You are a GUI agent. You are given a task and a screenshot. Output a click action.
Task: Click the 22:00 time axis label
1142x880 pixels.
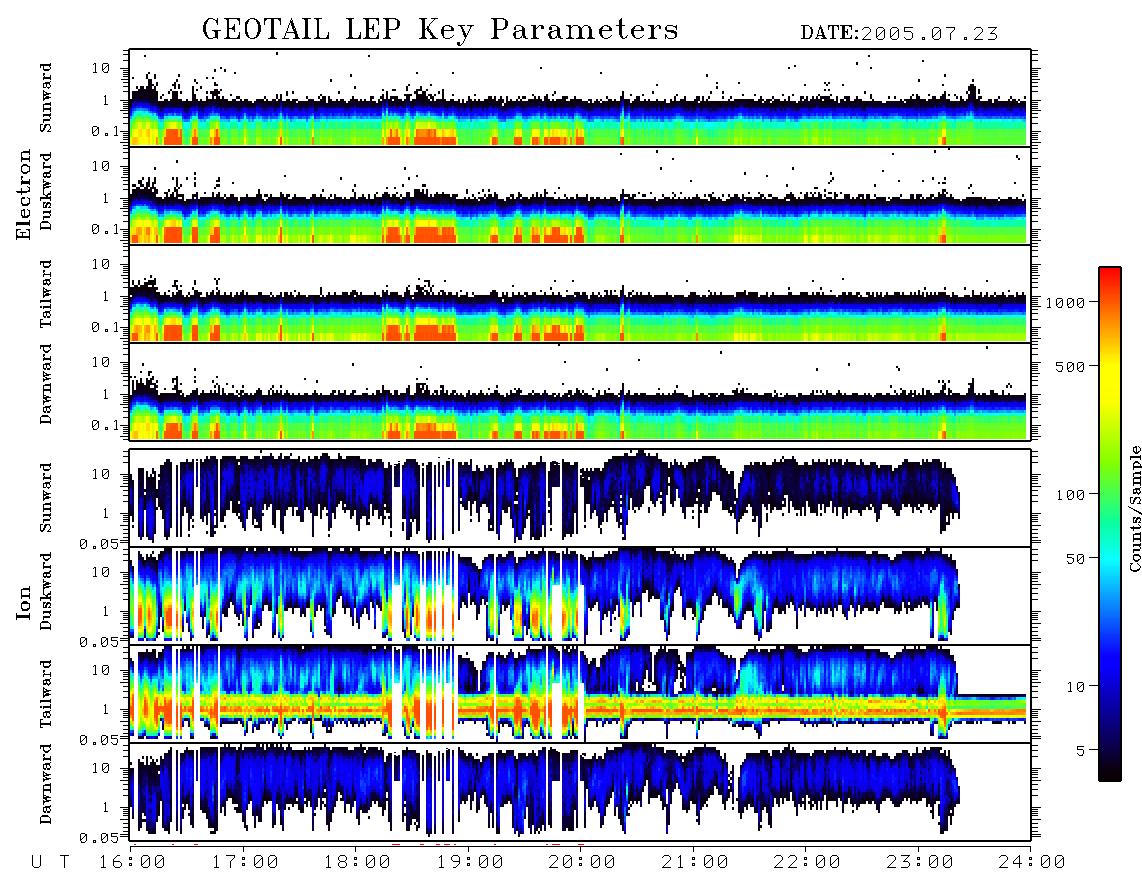point(807,862)
